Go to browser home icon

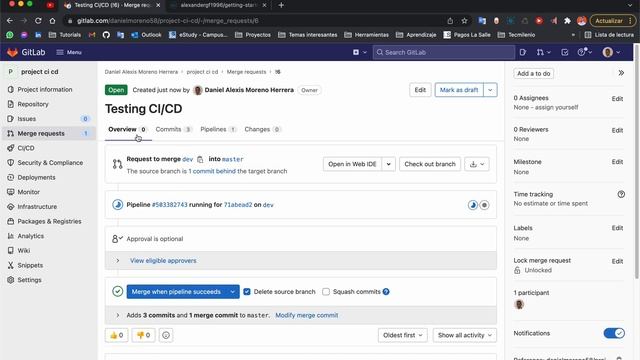52,20
